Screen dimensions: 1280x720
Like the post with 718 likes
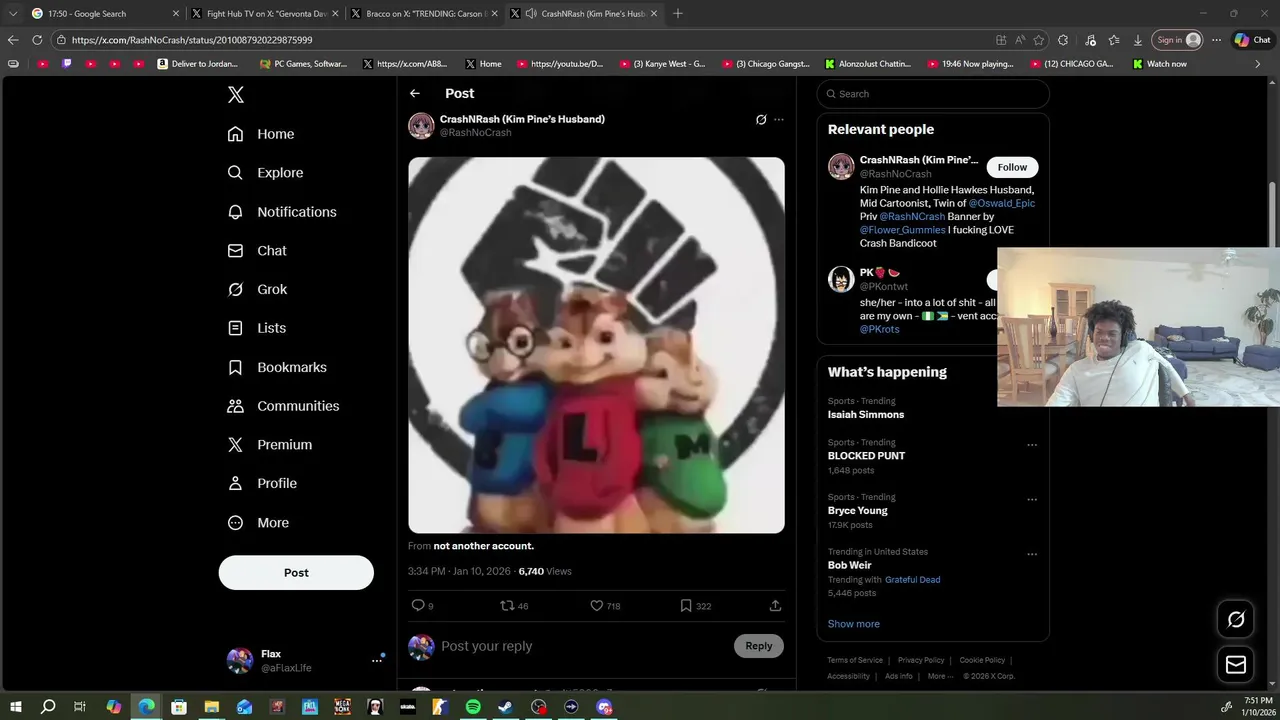(x=605, y=605)
